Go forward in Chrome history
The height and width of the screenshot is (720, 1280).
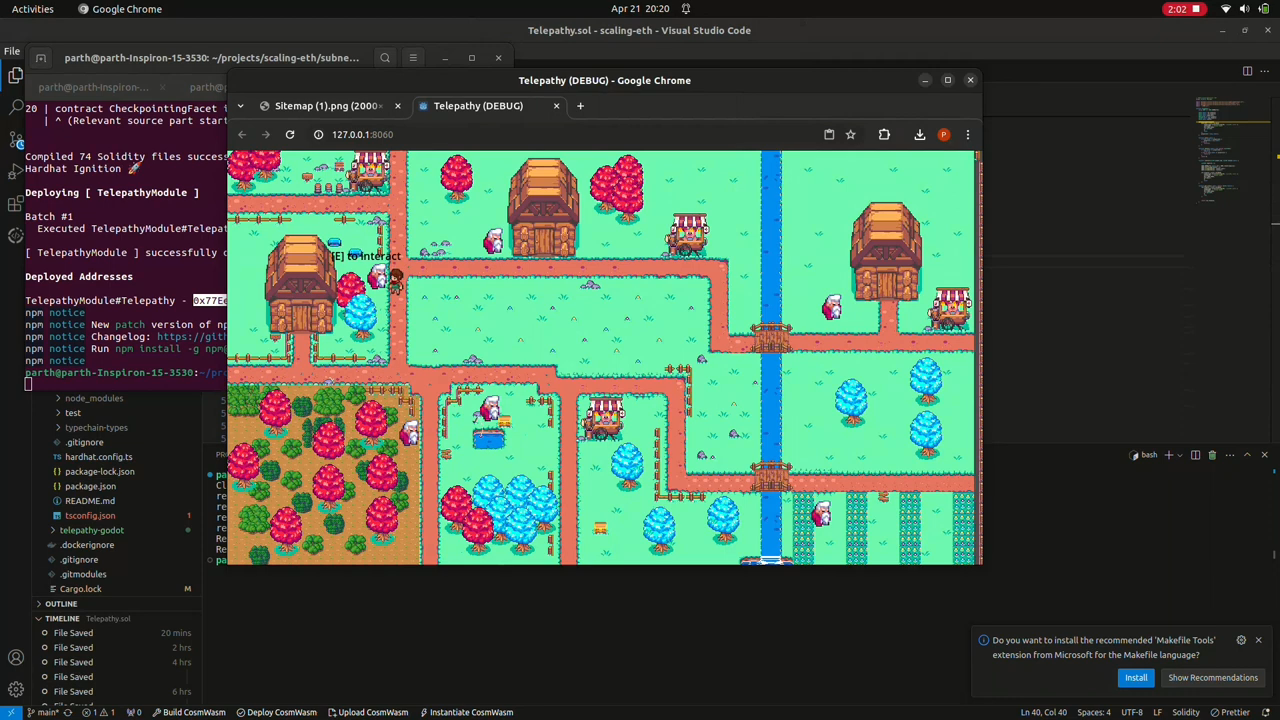(266, 134)
